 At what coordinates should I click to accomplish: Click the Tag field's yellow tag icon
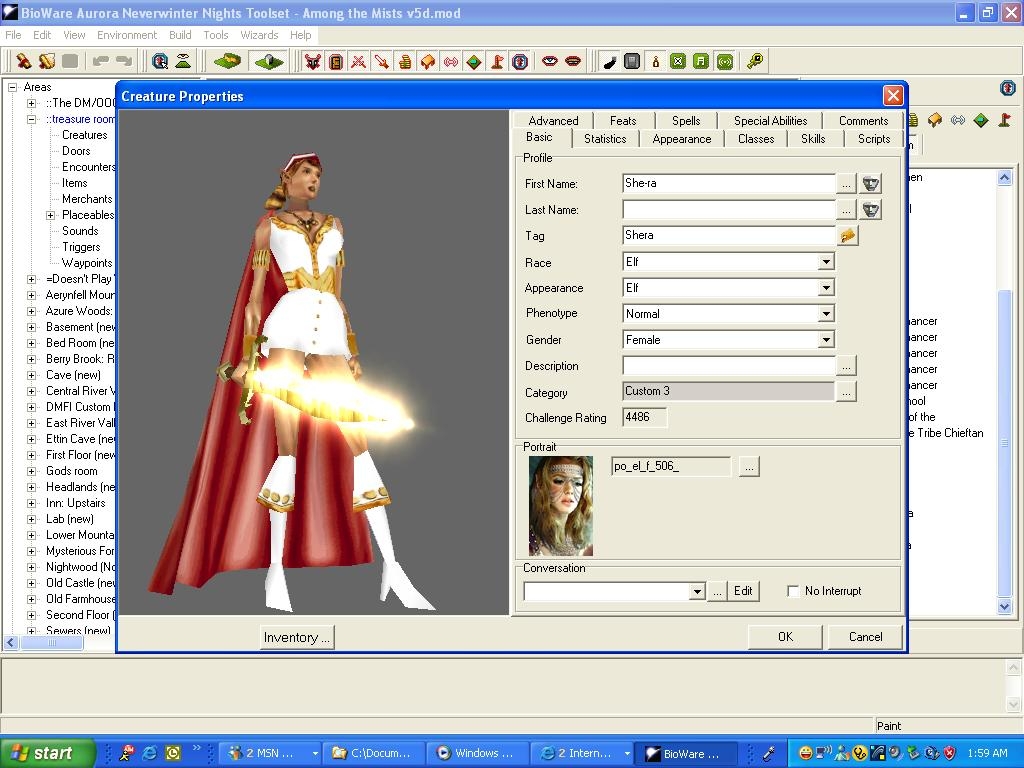(x=848, y=236)
